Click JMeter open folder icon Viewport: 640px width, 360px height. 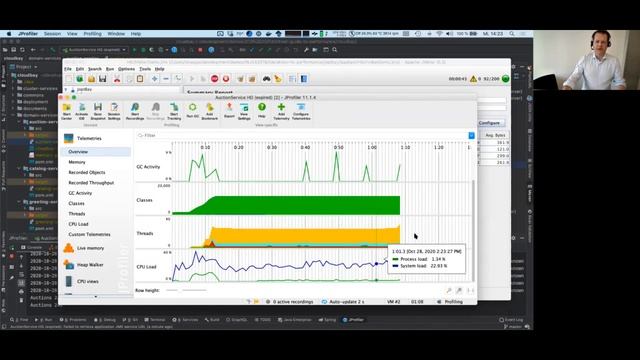coord(91,79)
